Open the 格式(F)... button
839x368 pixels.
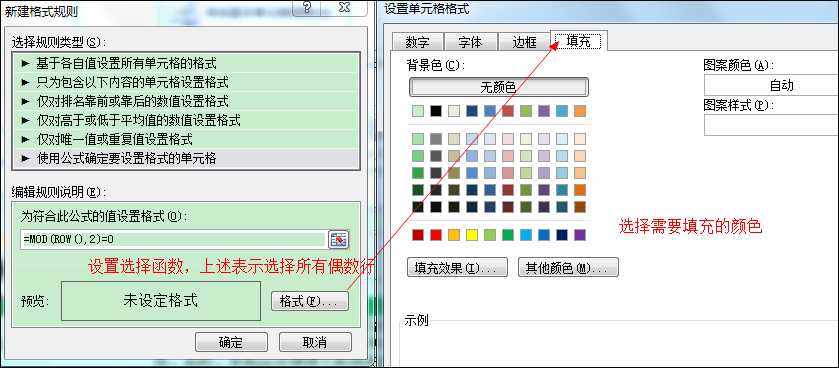[310, 301]
